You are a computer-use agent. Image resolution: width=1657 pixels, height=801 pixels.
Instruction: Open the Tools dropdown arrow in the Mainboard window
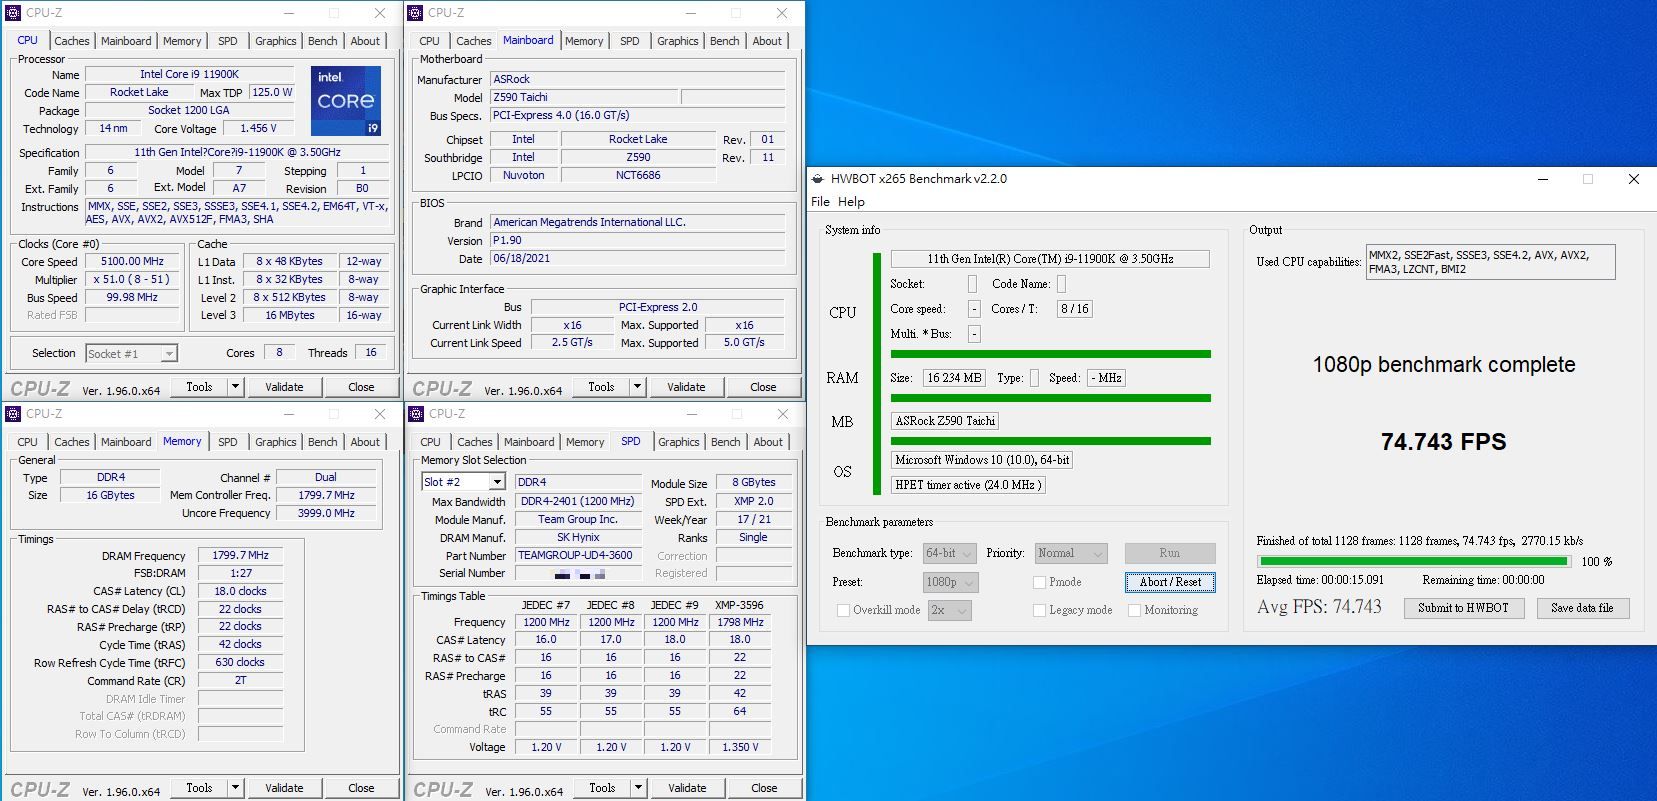638,387
